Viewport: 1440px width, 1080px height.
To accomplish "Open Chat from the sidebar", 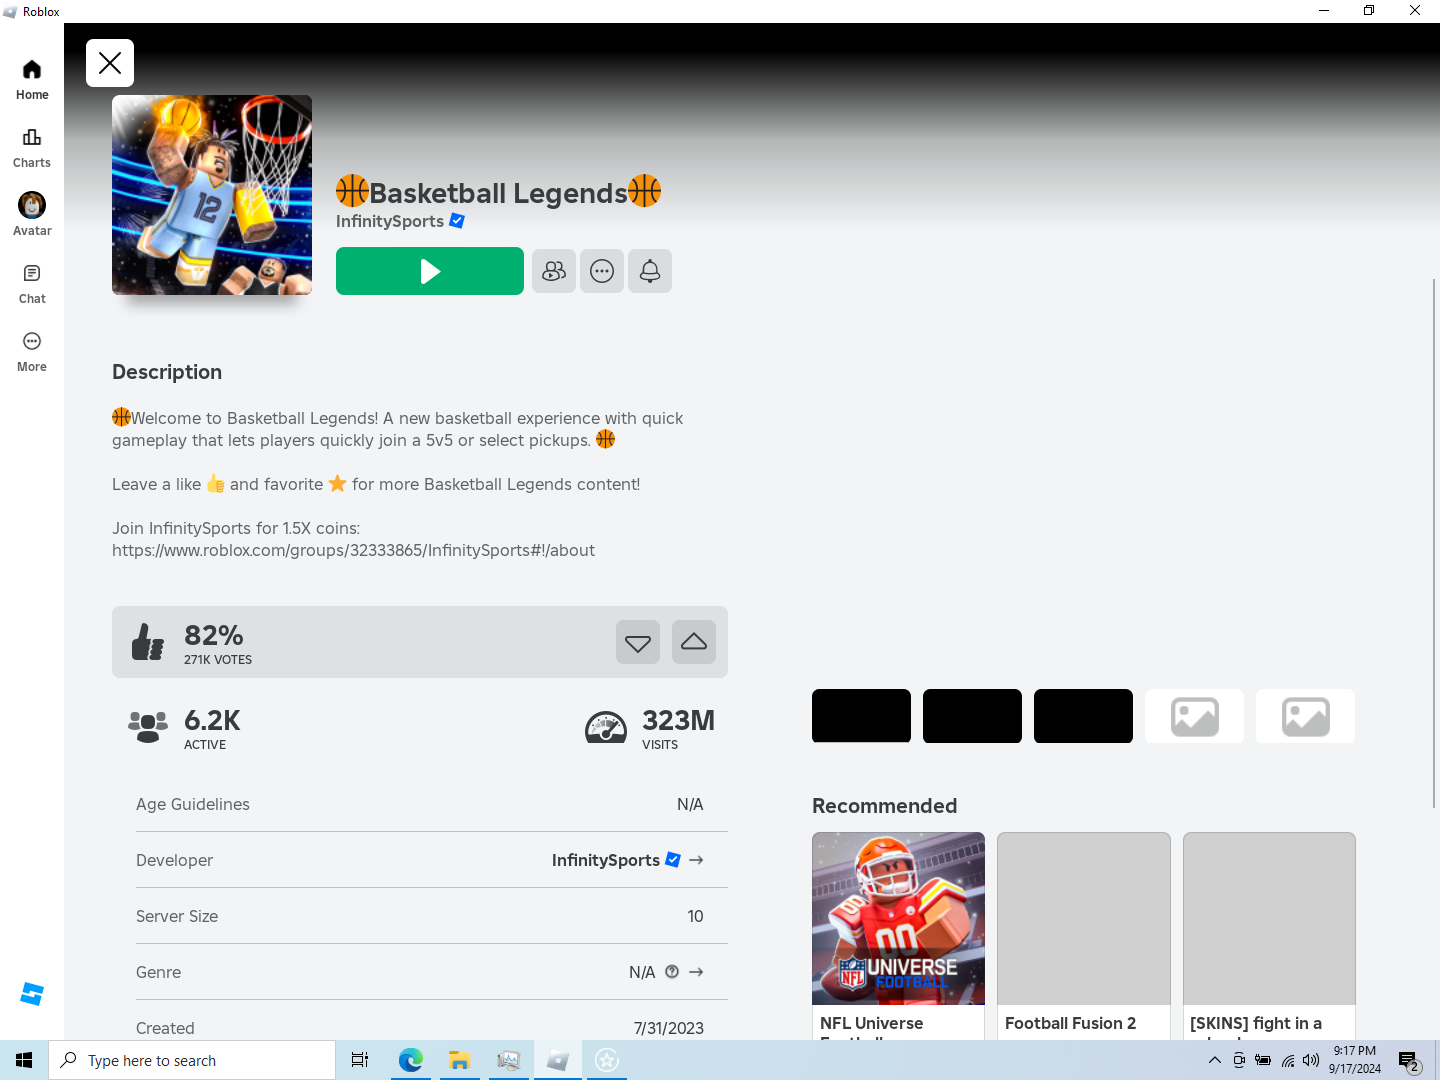I will [x=32, y=284].
